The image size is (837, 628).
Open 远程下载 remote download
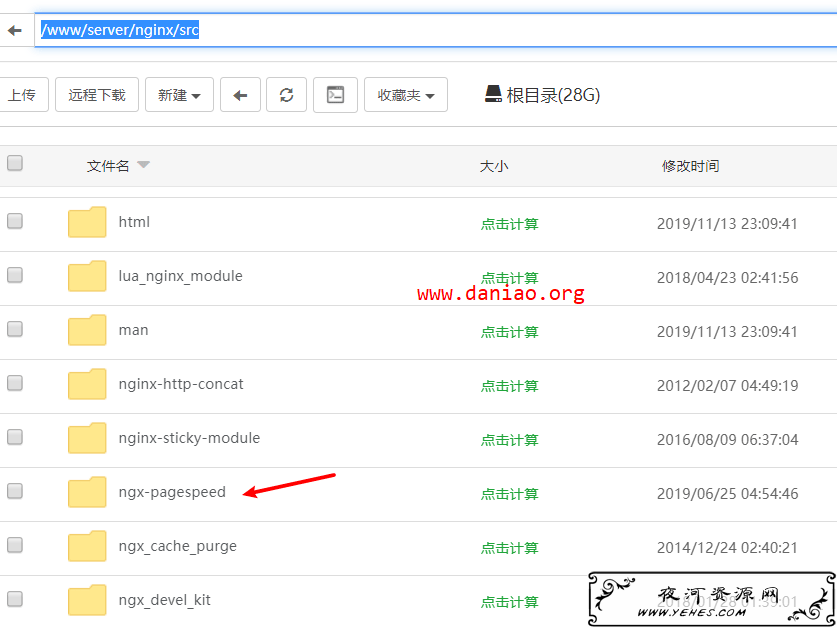[x=97, y=95]
